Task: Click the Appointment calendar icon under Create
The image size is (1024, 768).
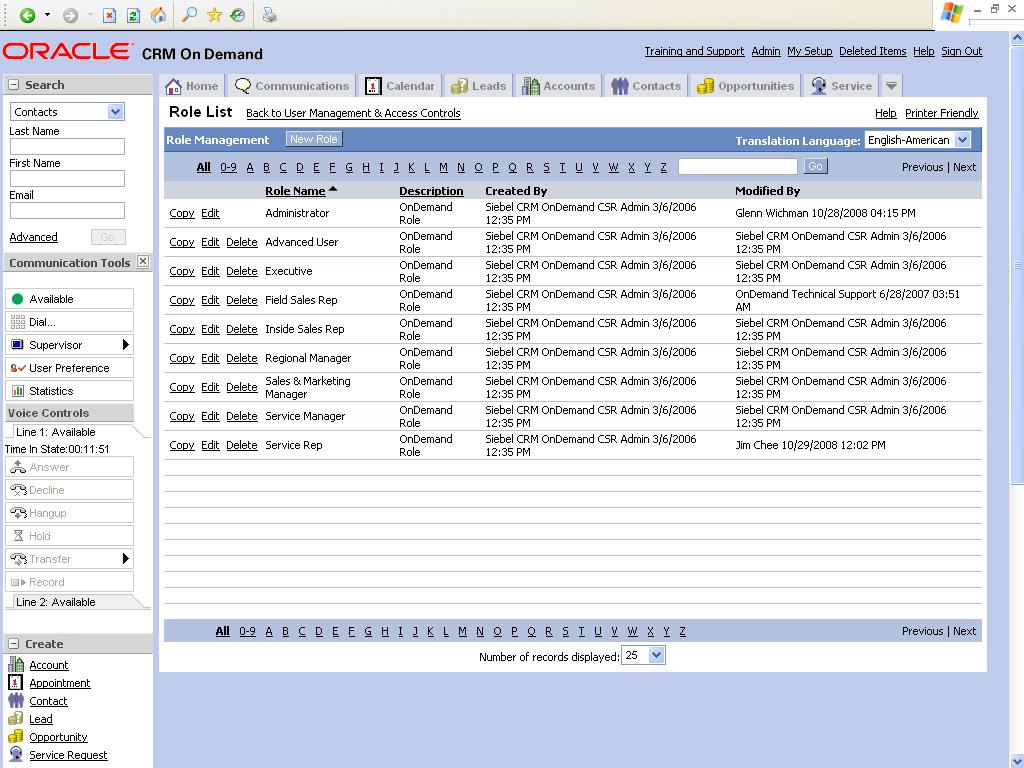Action: tap(16, 682)
